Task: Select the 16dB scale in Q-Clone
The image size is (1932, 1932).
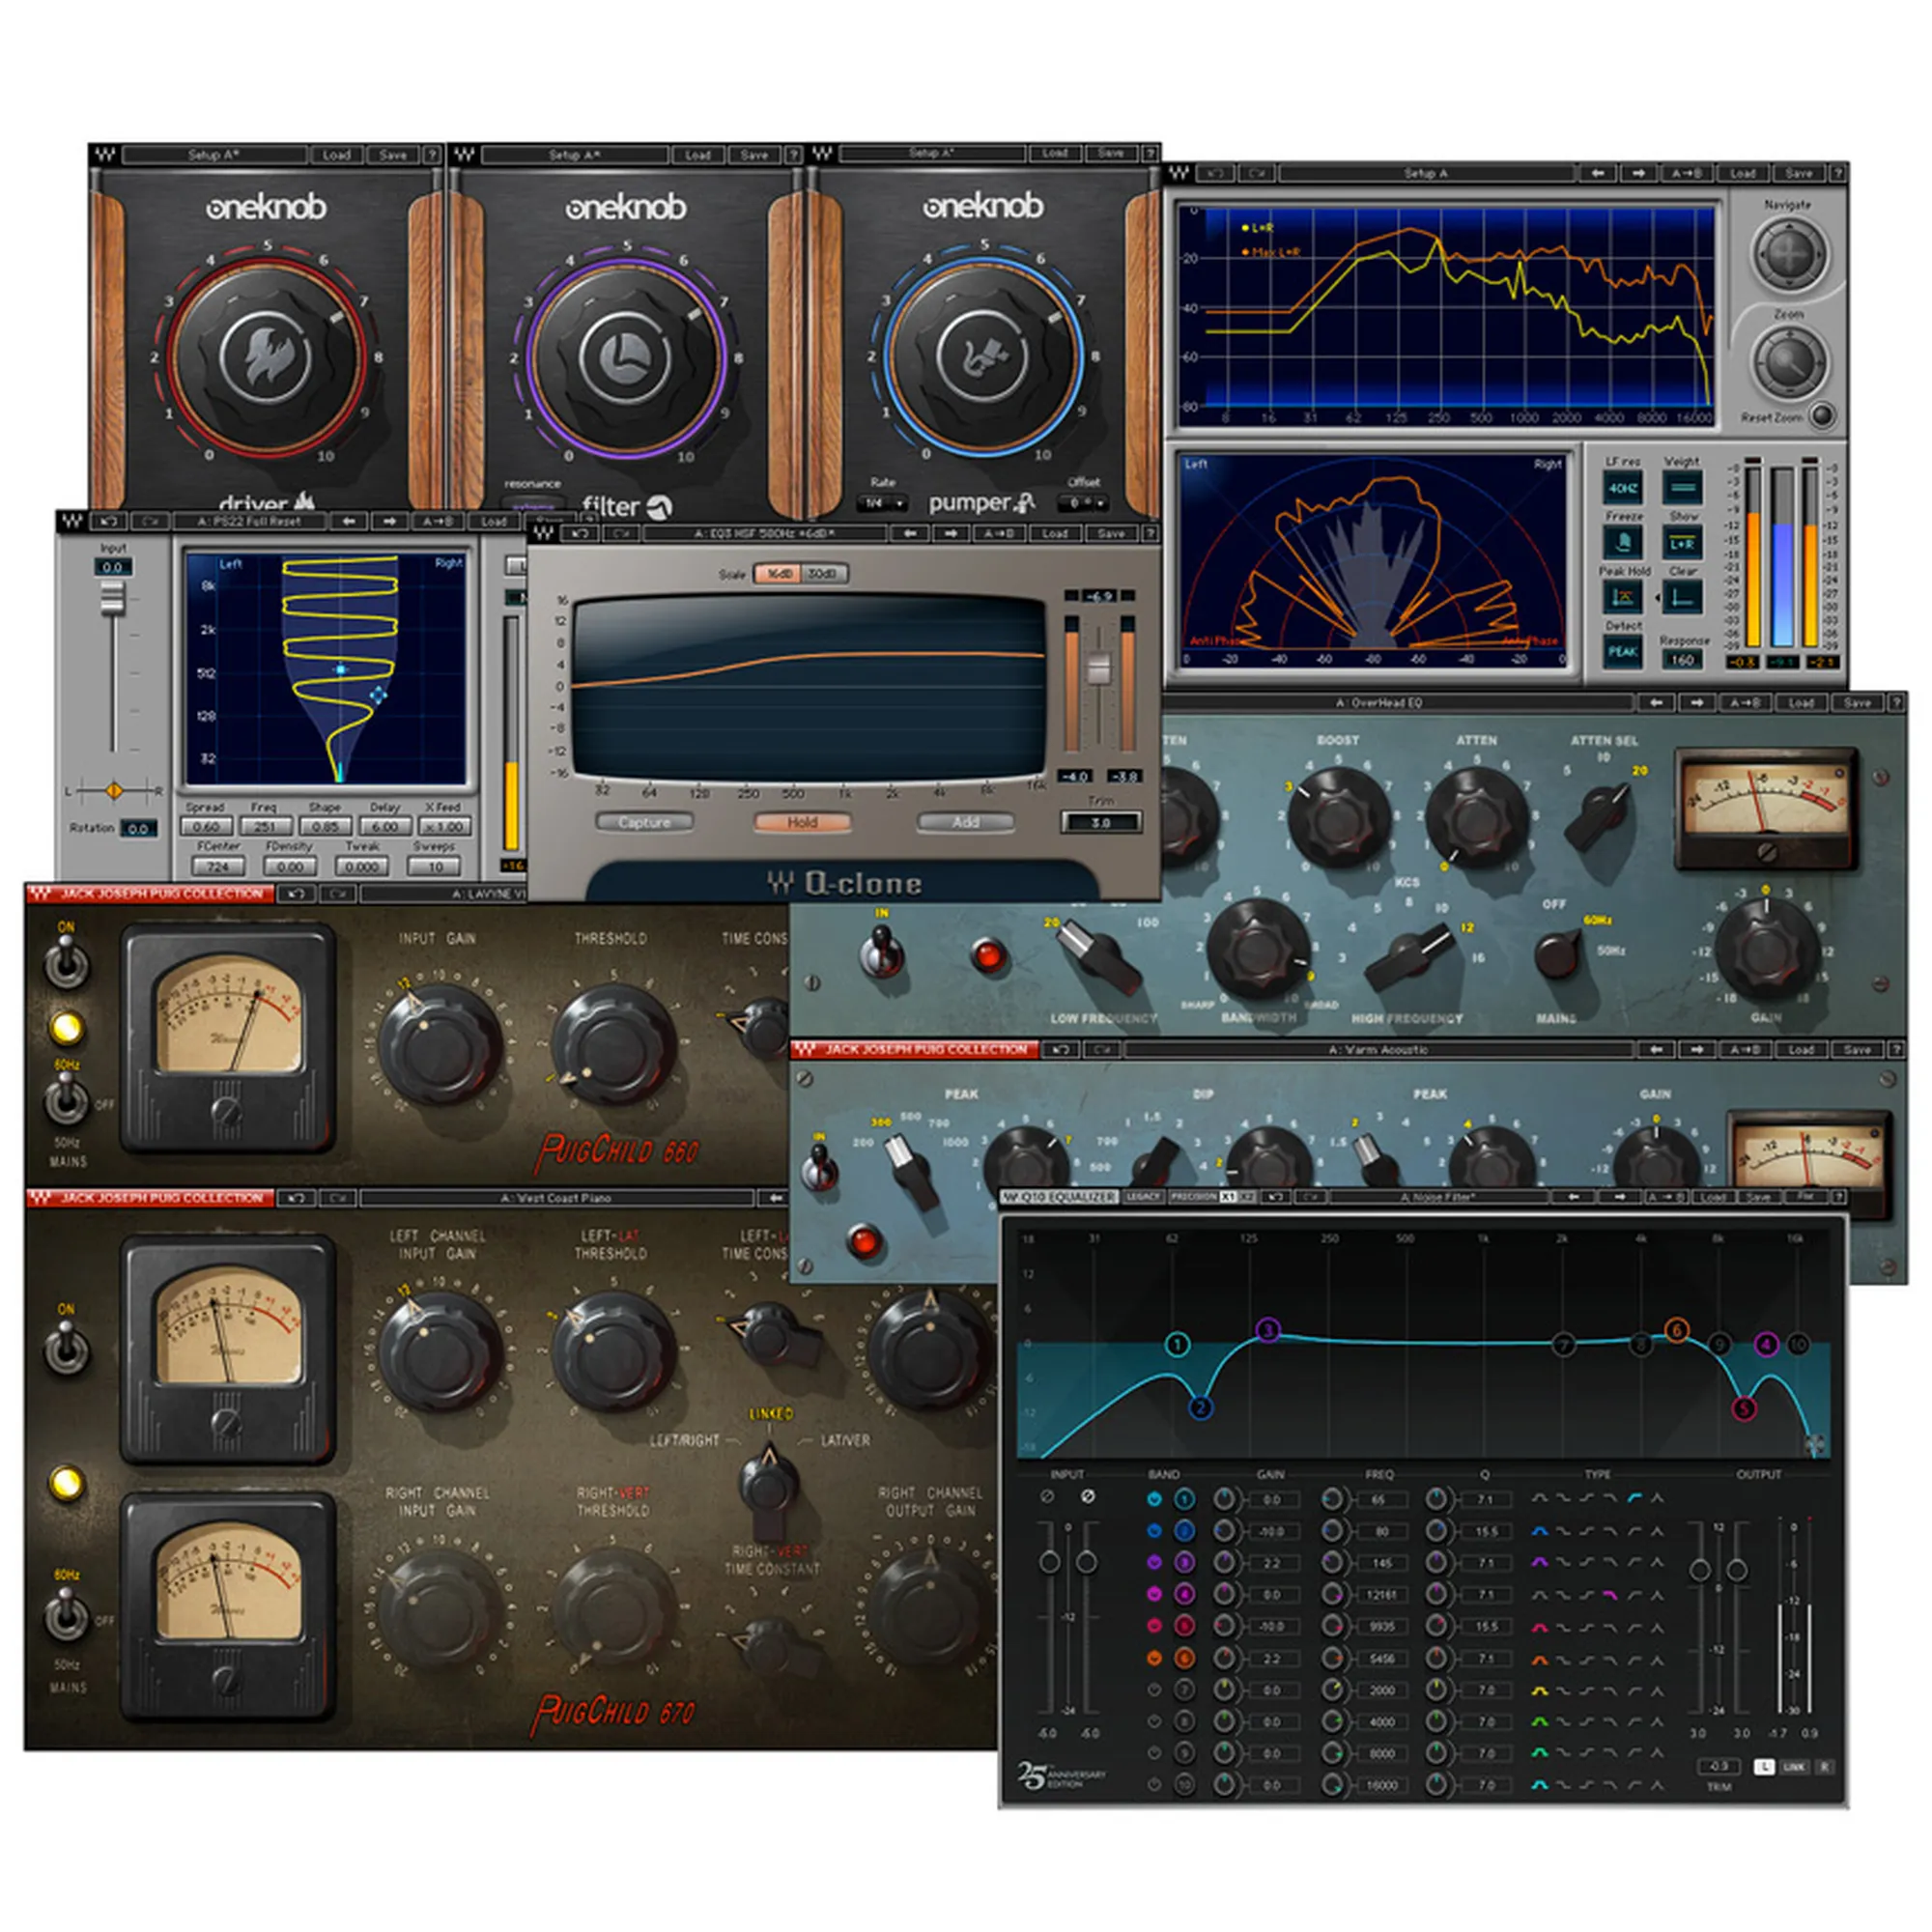Action: (x=779, y=574)
